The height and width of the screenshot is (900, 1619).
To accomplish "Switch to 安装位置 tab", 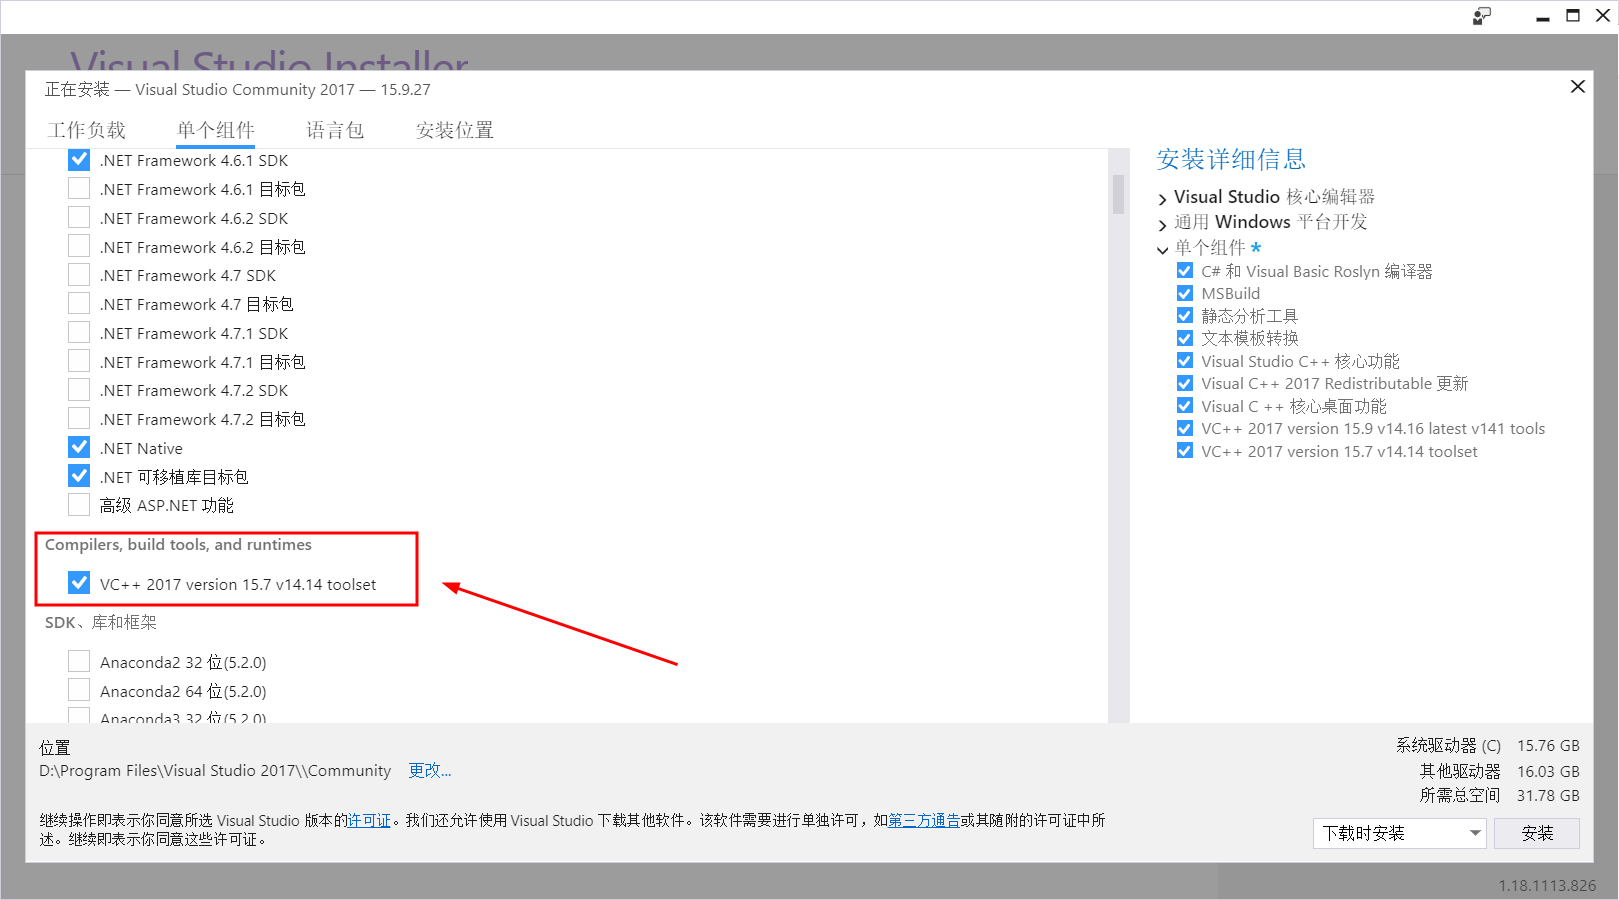I will (x=455, y=130).
